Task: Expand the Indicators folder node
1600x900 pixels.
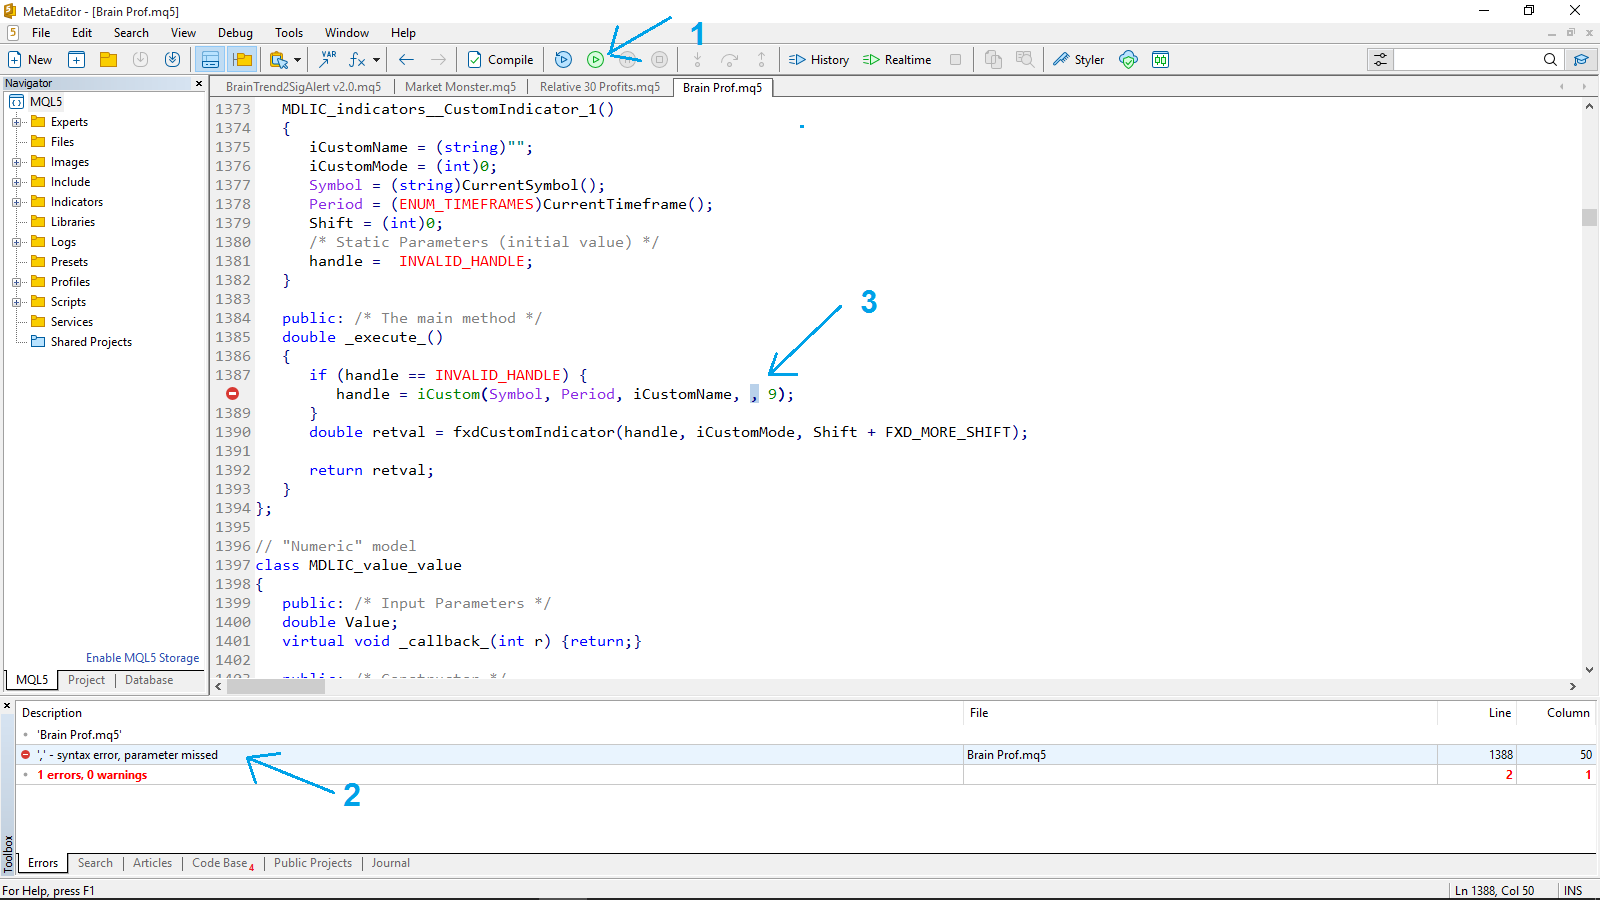Action: (16, 202)
